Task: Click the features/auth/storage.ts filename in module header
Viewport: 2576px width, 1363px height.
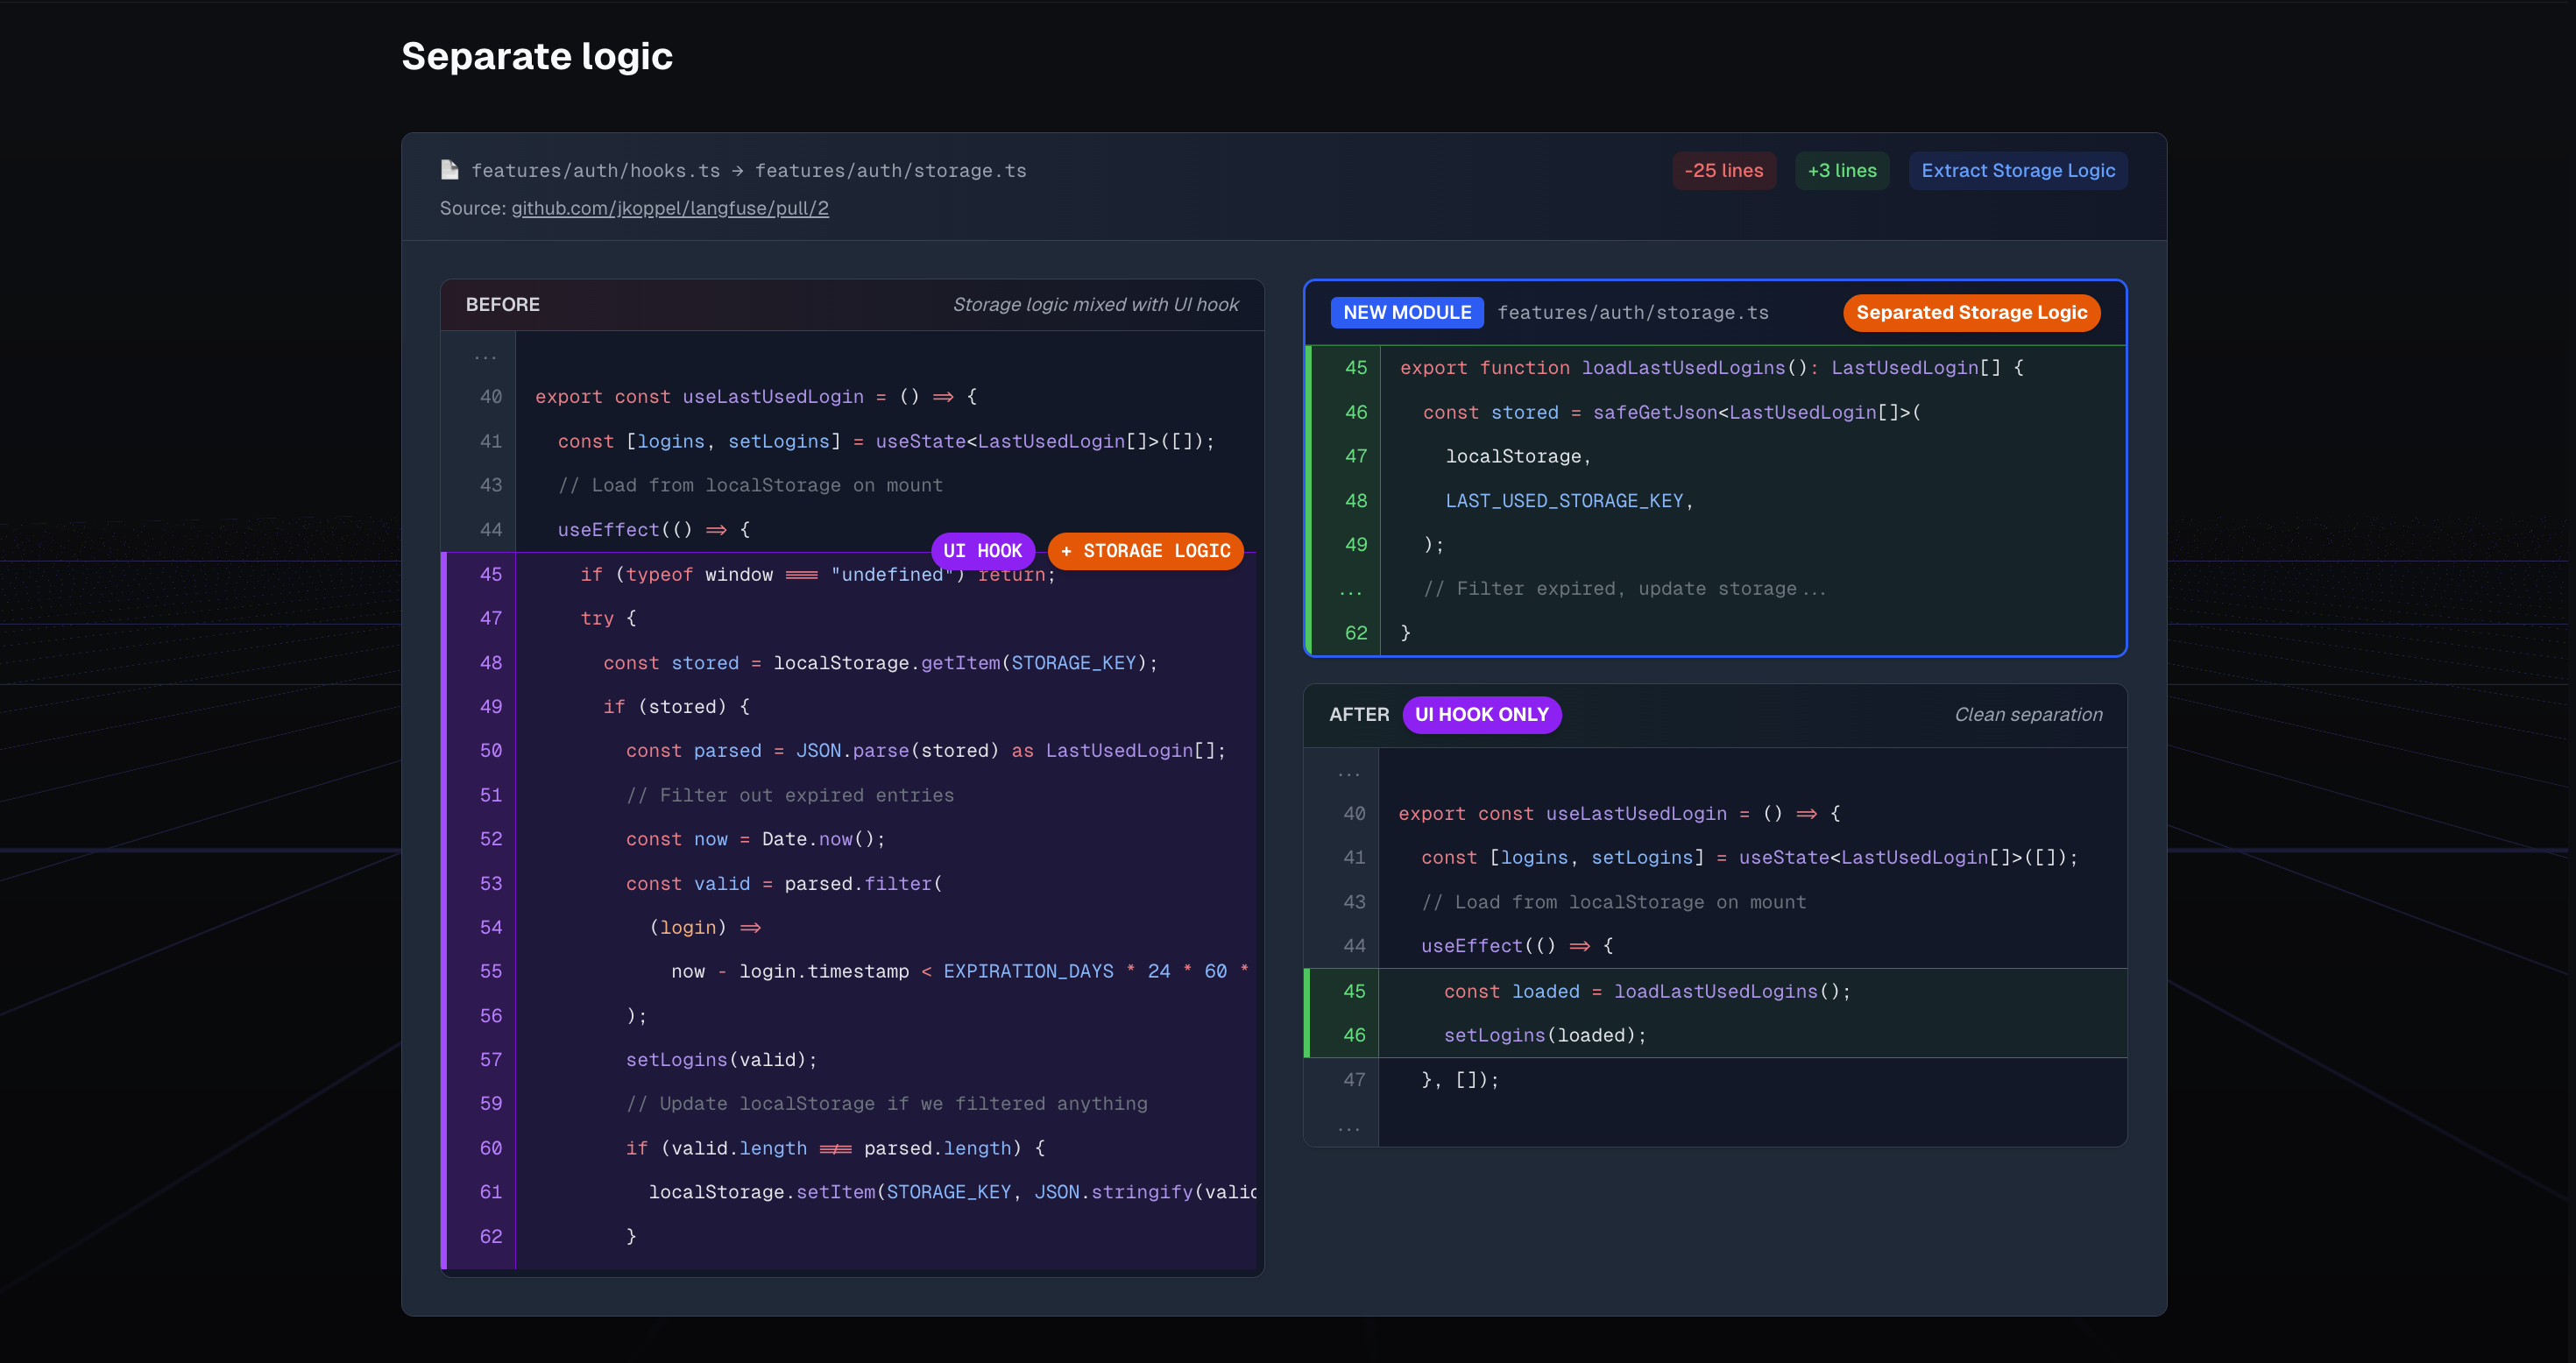Action: [x=1632, y=313]
